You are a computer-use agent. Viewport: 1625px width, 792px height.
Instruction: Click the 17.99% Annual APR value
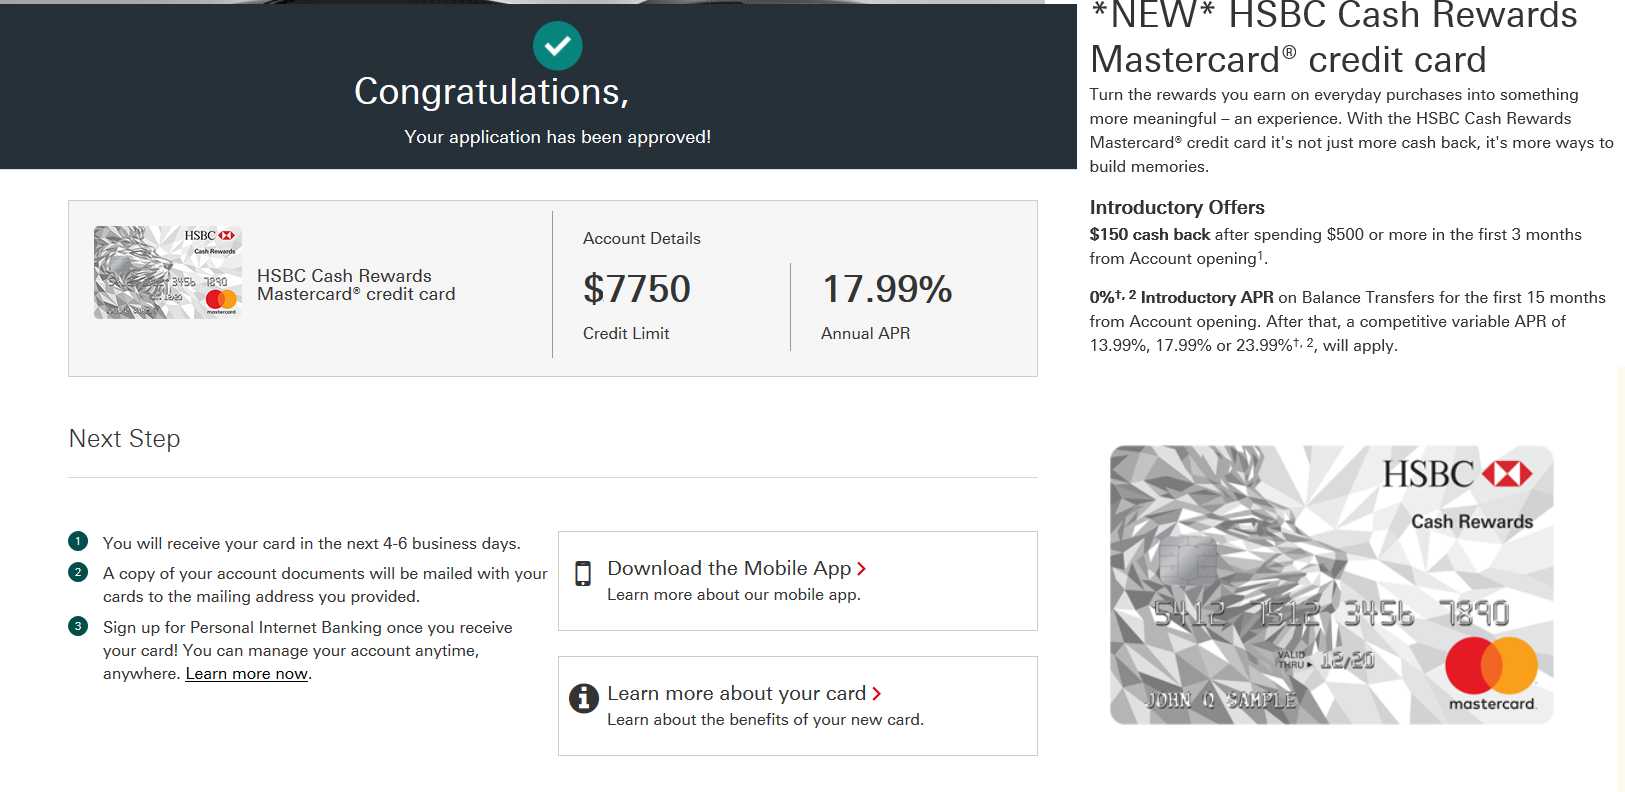tap(887, 289)
